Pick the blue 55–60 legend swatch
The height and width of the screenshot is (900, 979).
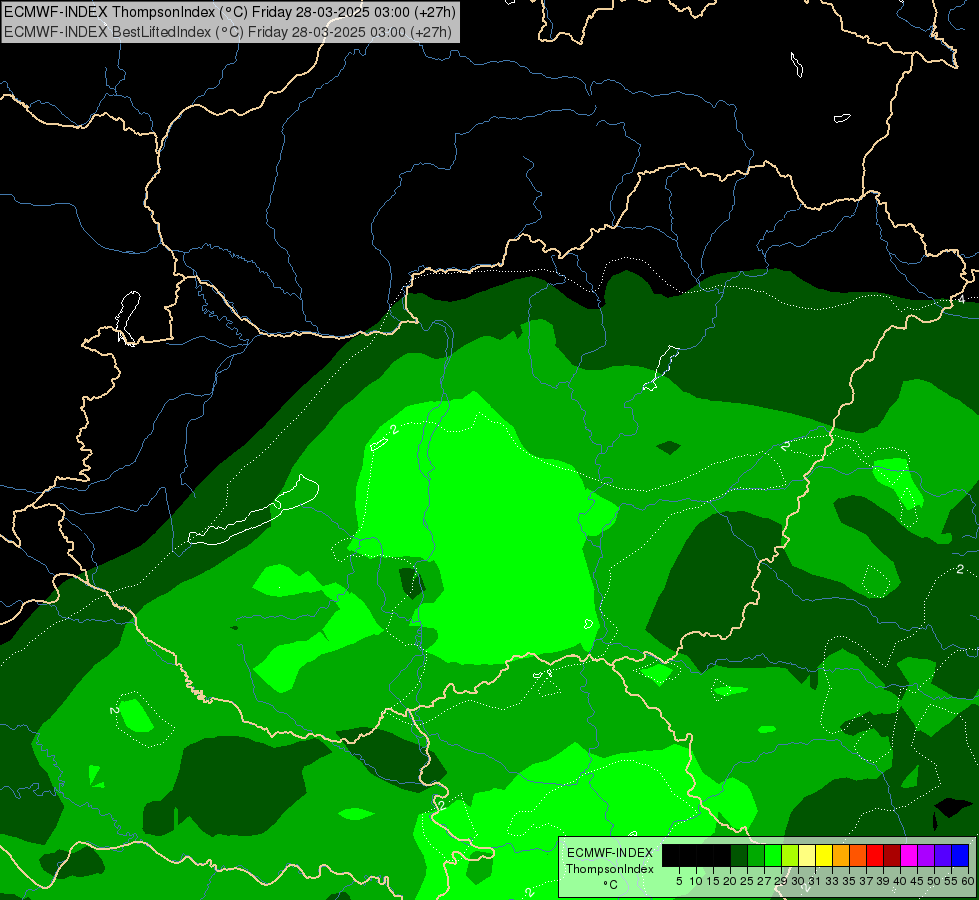(x=960, y=855)
